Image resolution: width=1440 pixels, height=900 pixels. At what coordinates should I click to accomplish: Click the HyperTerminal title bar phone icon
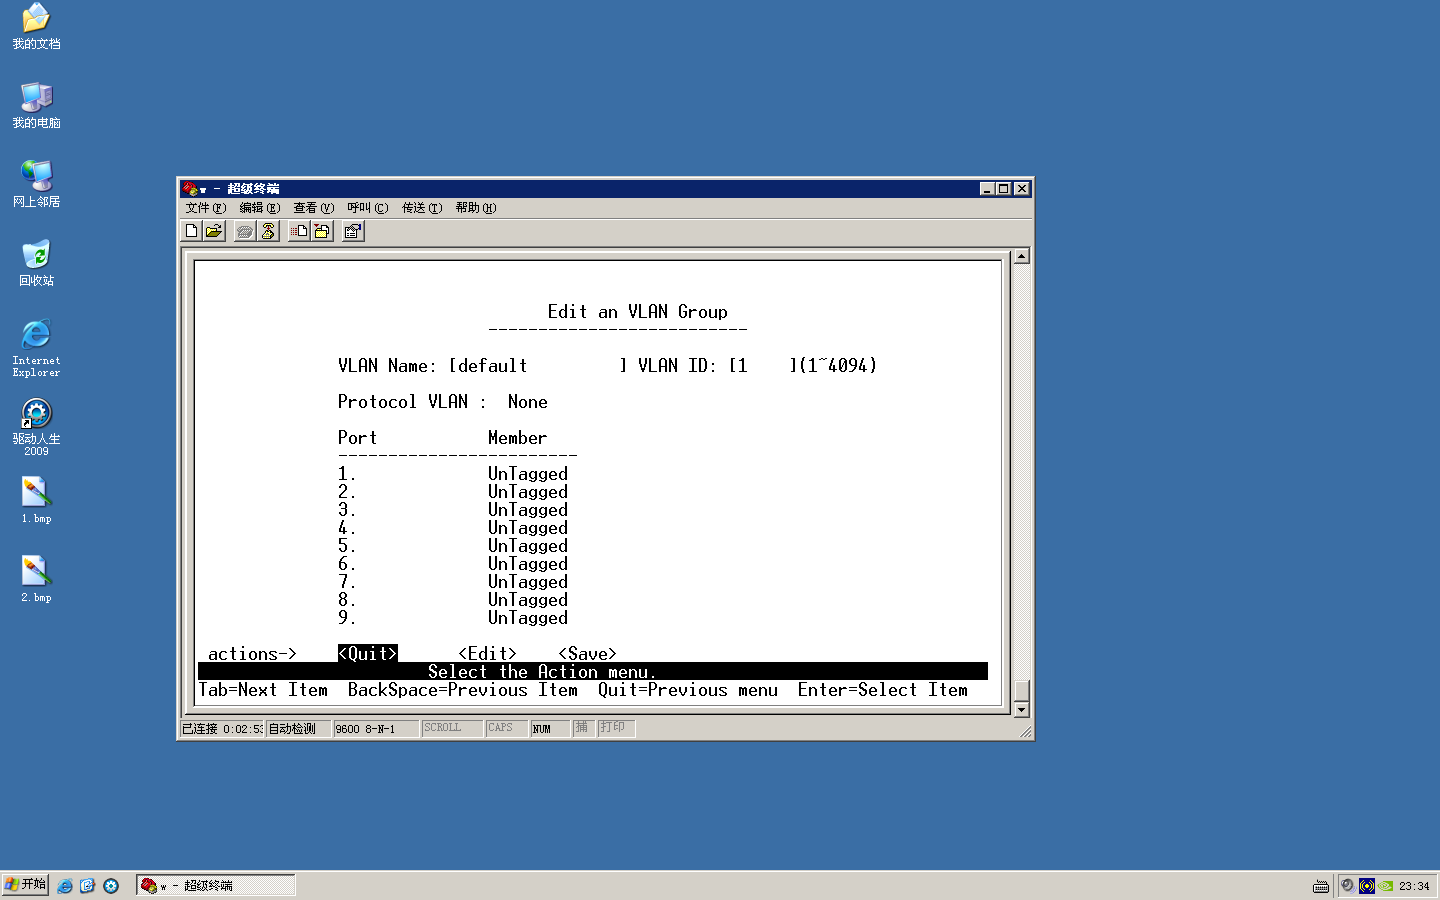tap(190, 188)
